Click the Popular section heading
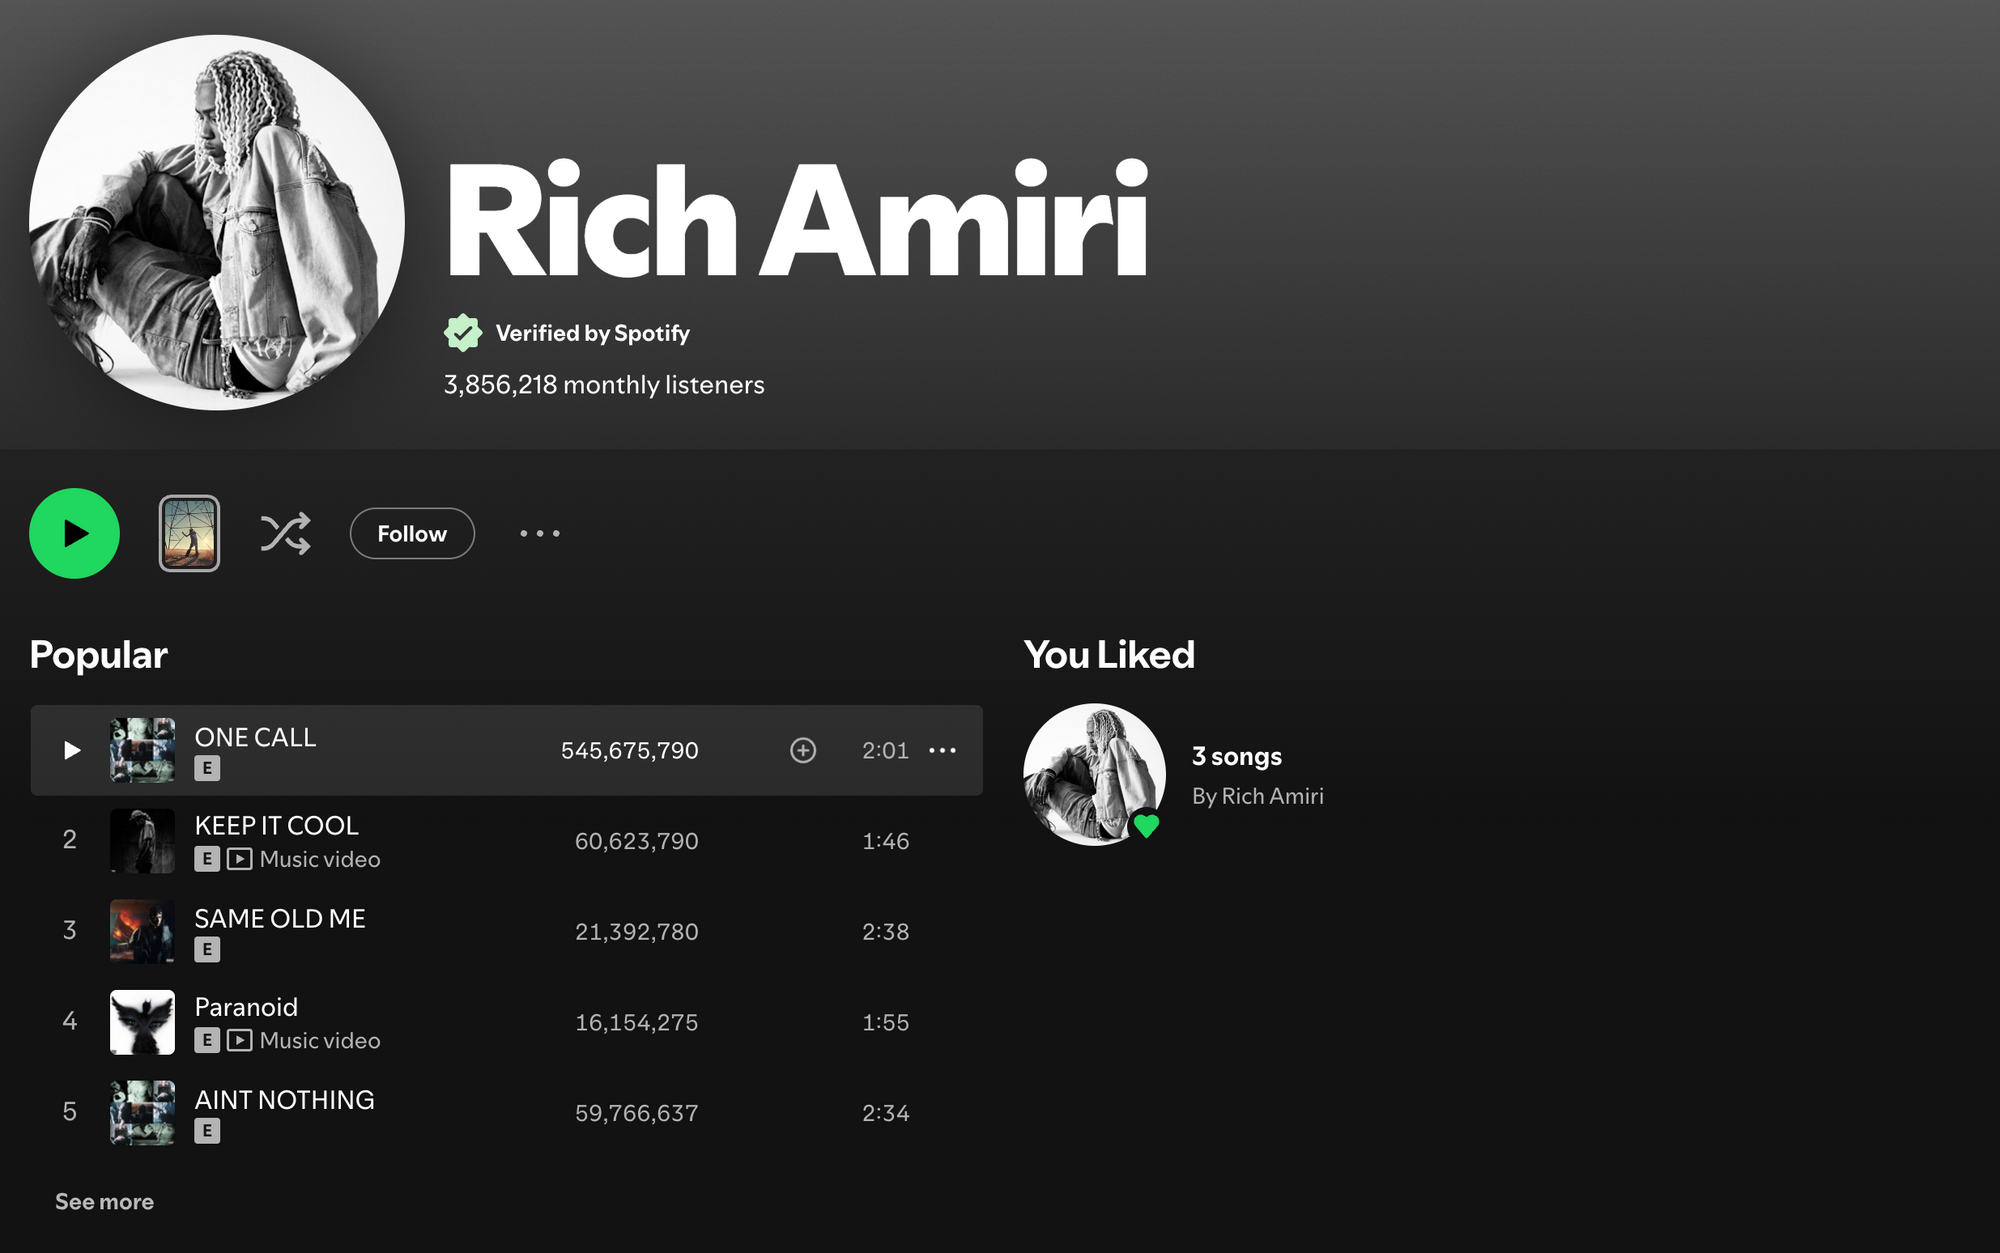Screen dimensions: 2000x1253 (x=98, y=655)
